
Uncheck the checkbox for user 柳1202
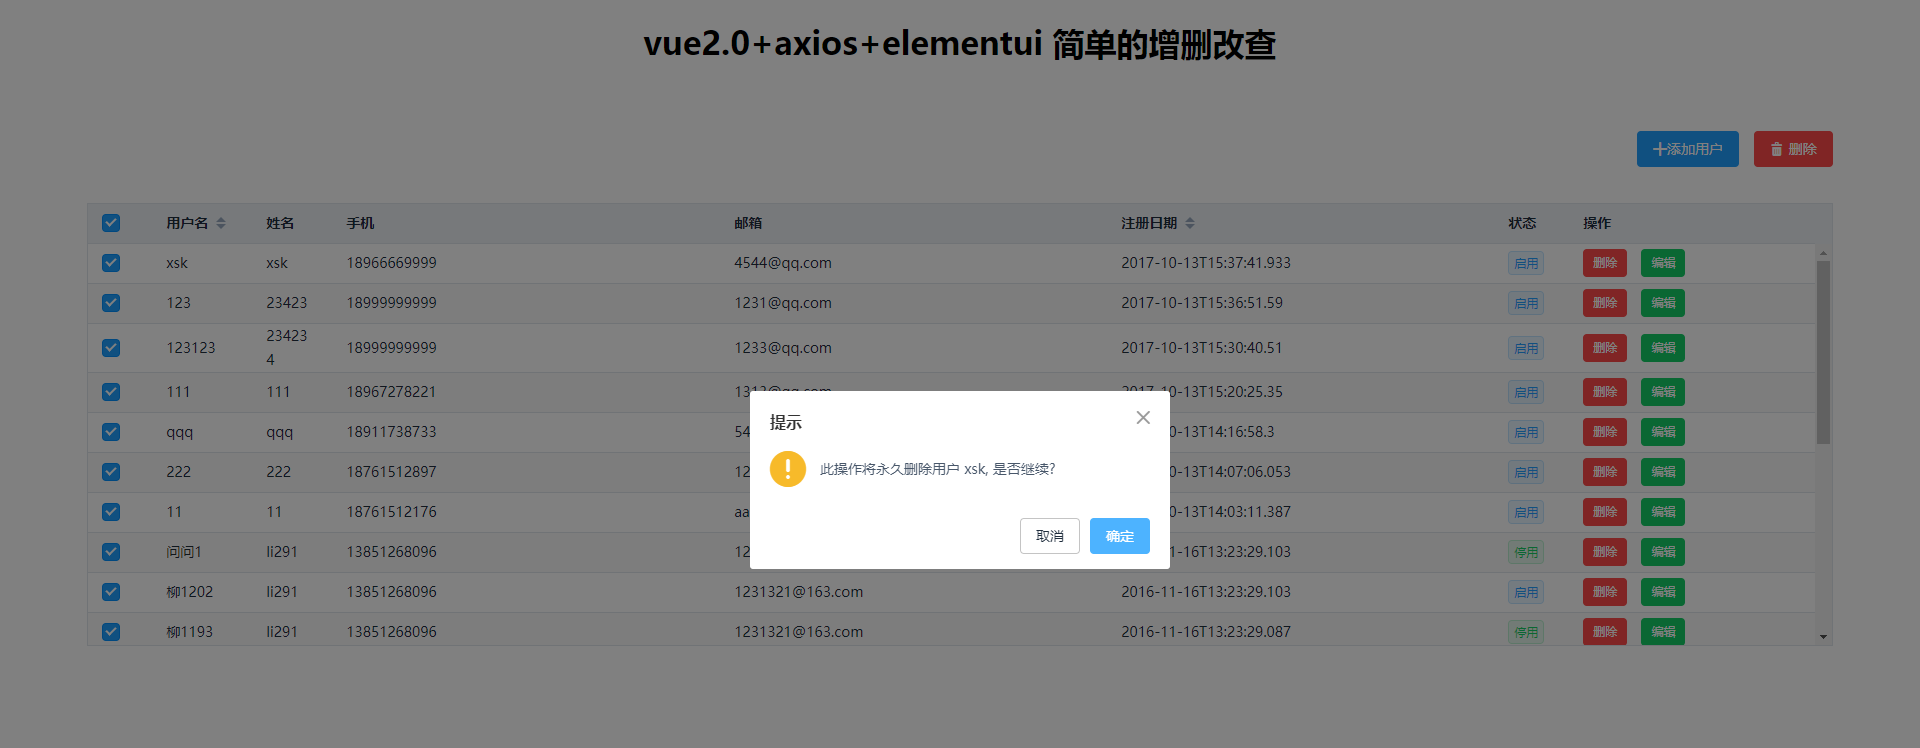(x=111, y=592)
